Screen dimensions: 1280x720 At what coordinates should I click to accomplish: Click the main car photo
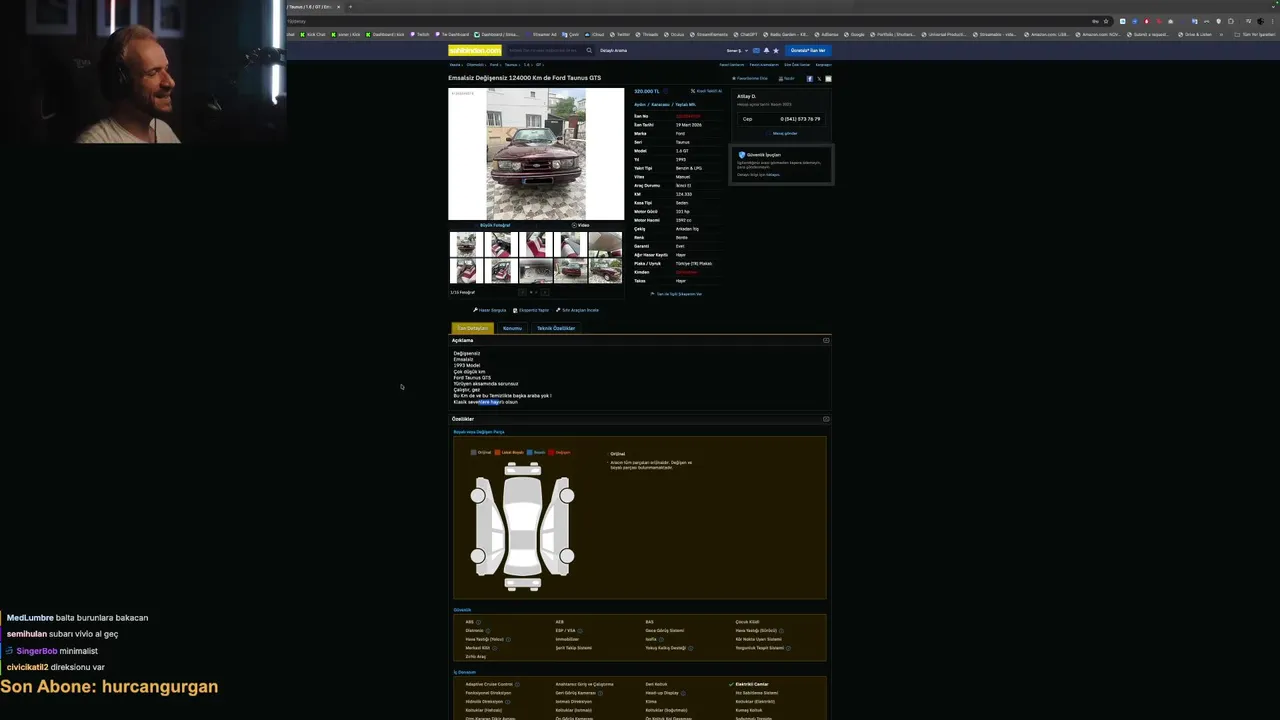pyautogui.click(x=536, y=154)
